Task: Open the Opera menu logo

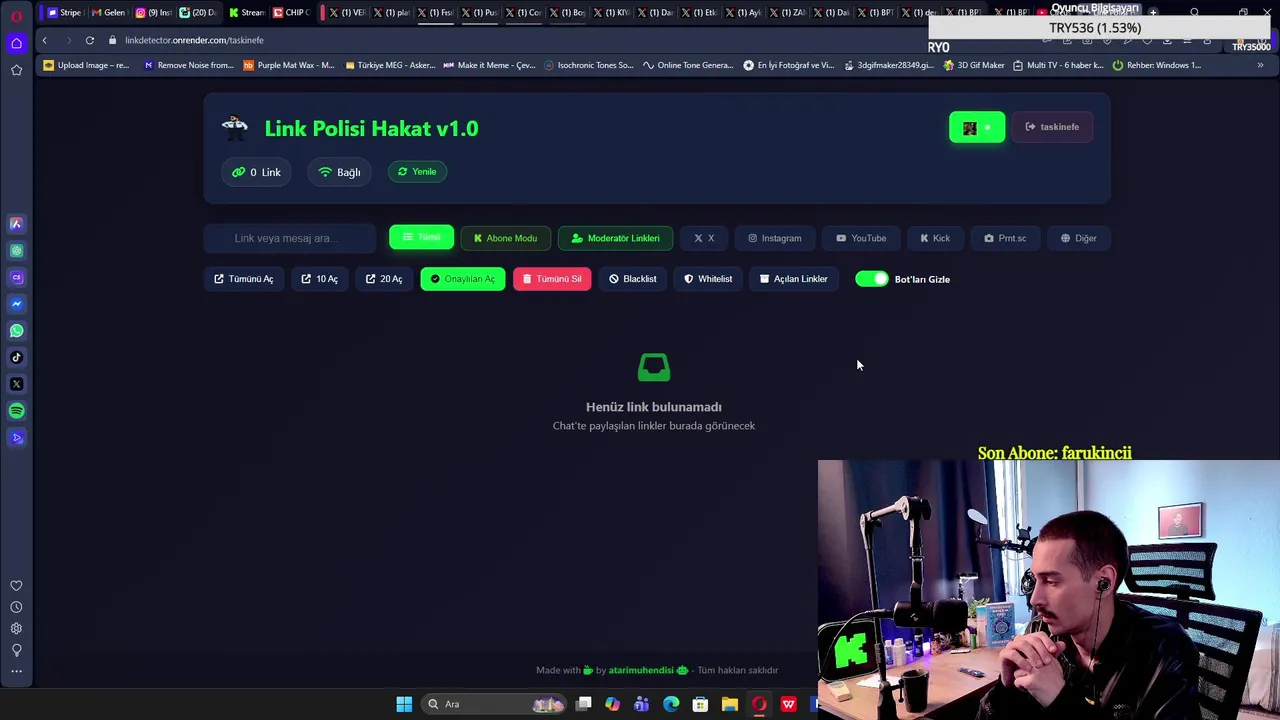Action: (16, 15)
